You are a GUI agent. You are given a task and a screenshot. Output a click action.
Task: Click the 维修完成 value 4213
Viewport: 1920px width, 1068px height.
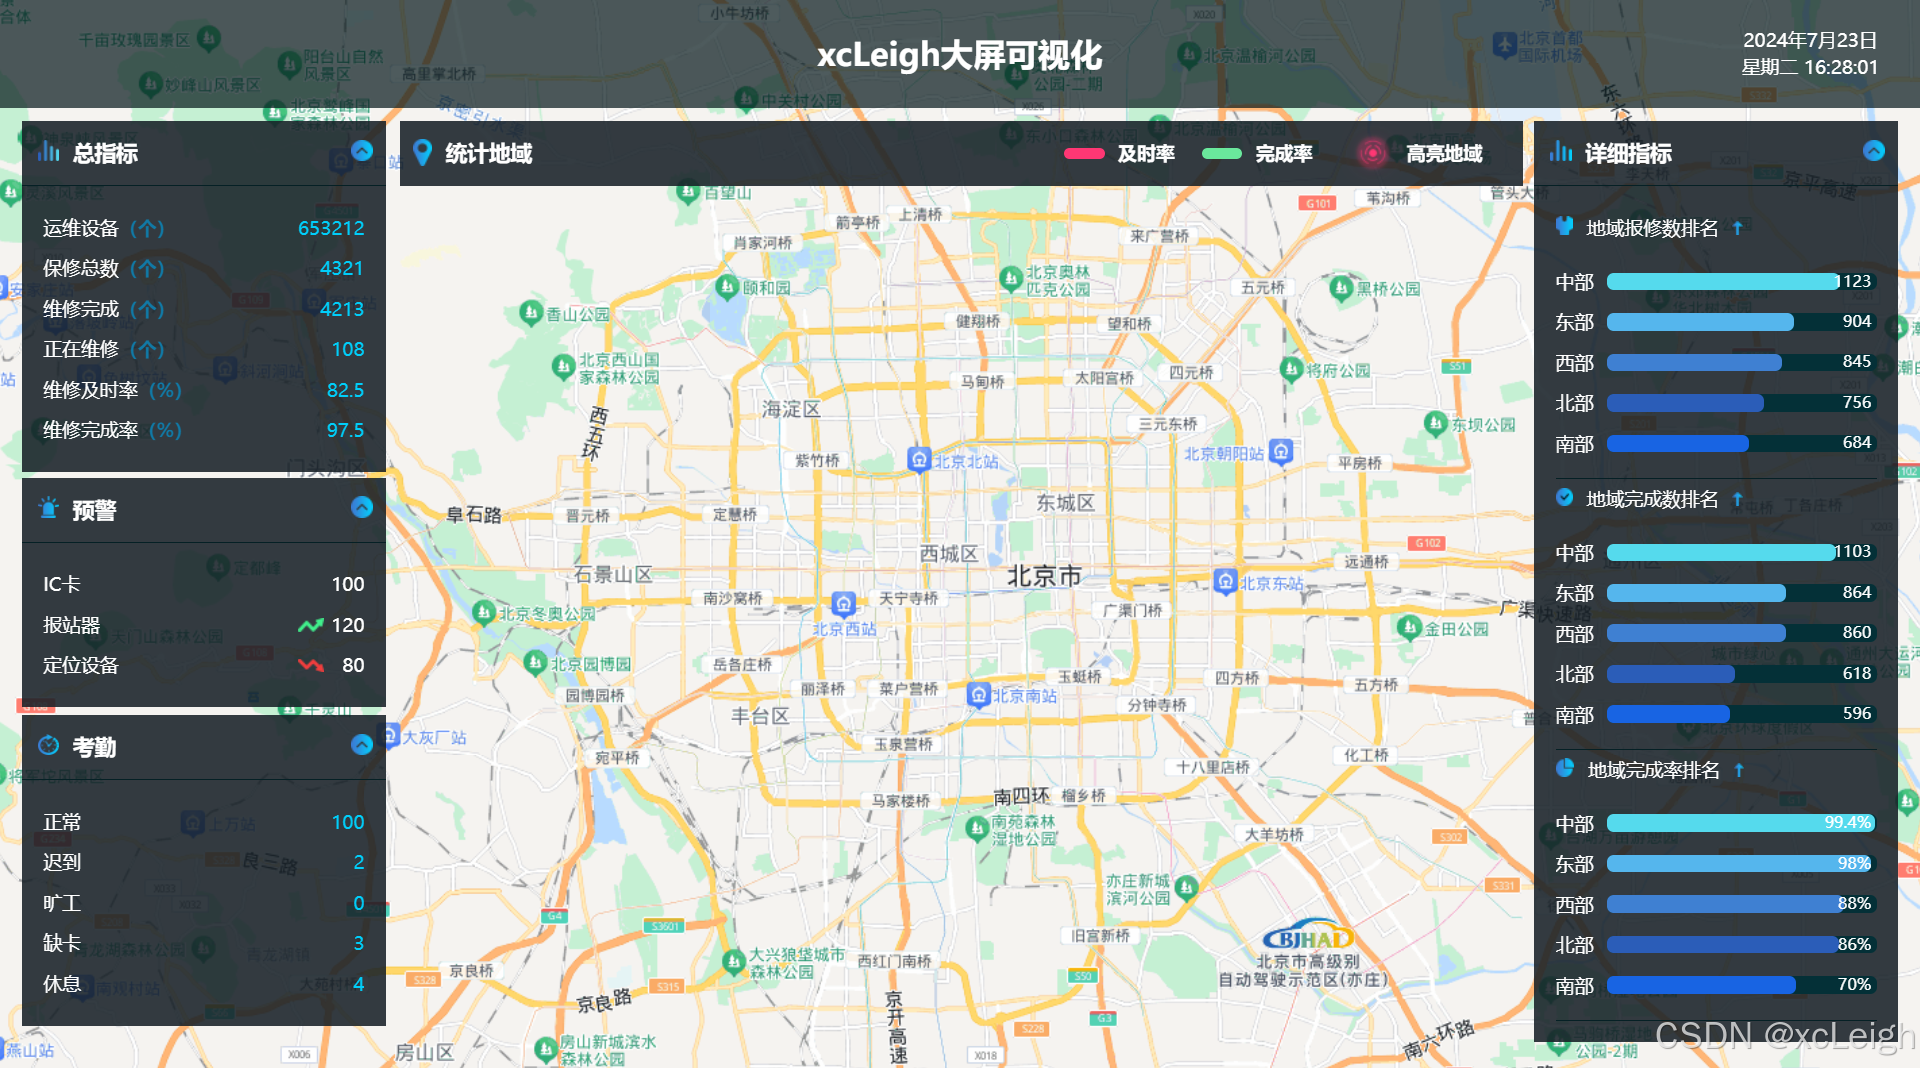tap(342, 309)
